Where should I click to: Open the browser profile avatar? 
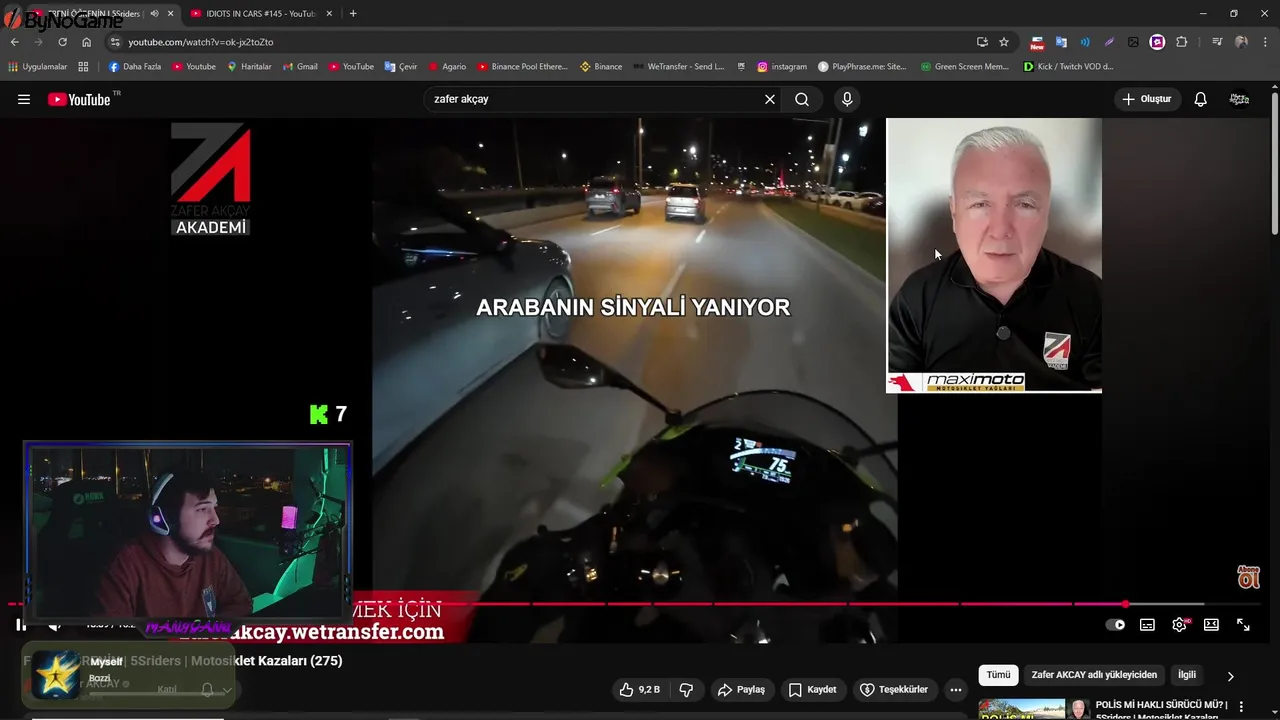tap(1241, 42)
